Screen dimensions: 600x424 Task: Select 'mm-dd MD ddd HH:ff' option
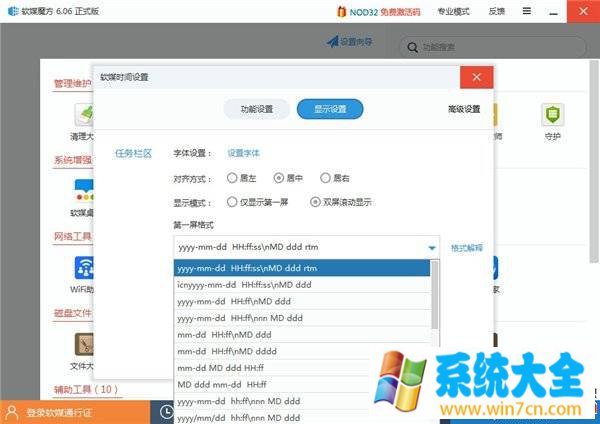coord(272,368)
